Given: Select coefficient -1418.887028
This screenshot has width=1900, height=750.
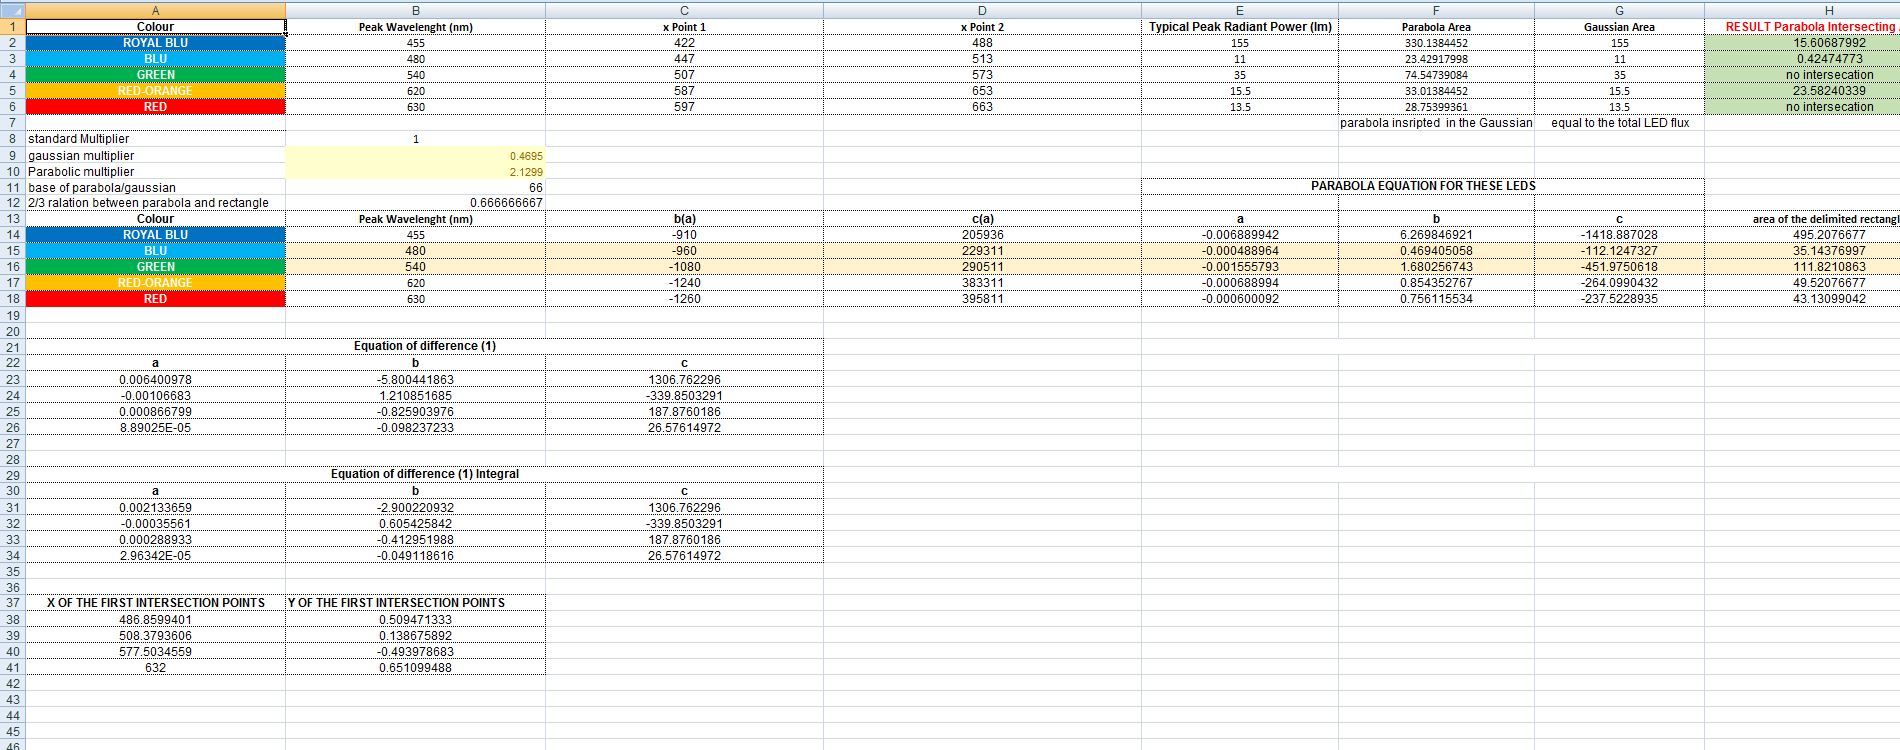Looking at the screenshot, I should (x=1619, y=235).
